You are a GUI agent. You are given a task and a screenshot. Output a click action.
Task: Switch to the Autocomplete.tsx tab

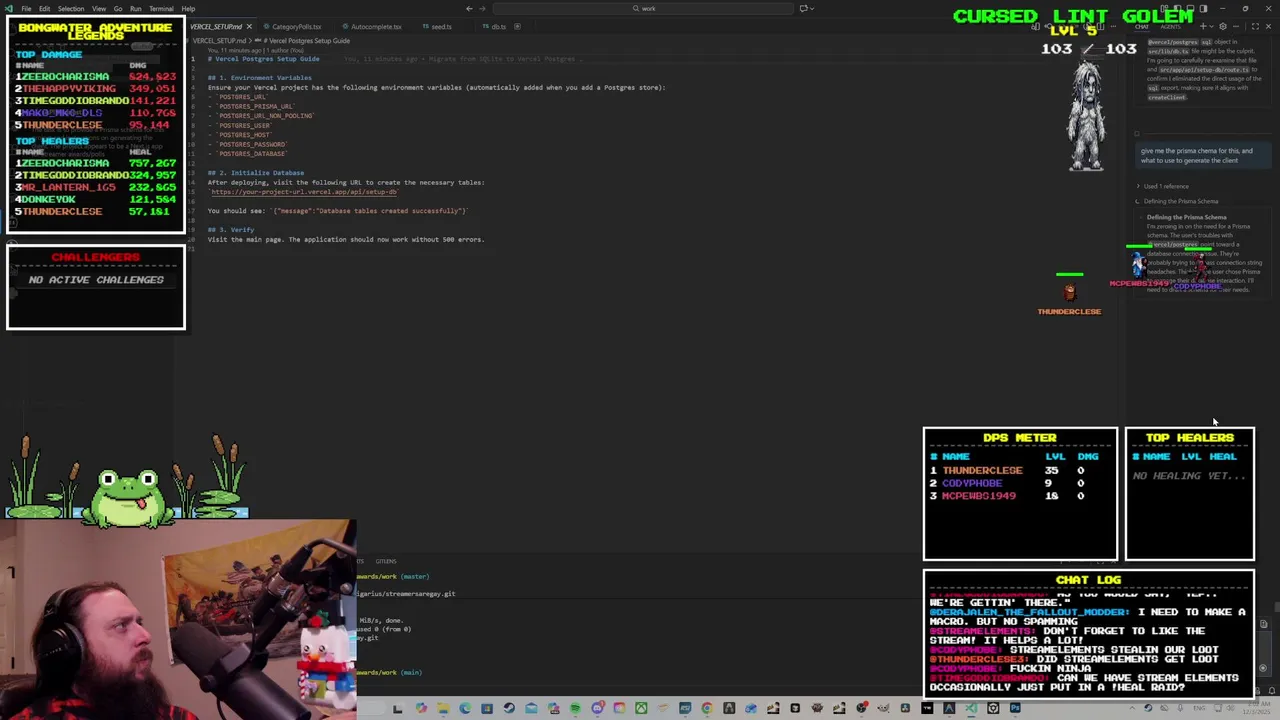tap(376, 27)
